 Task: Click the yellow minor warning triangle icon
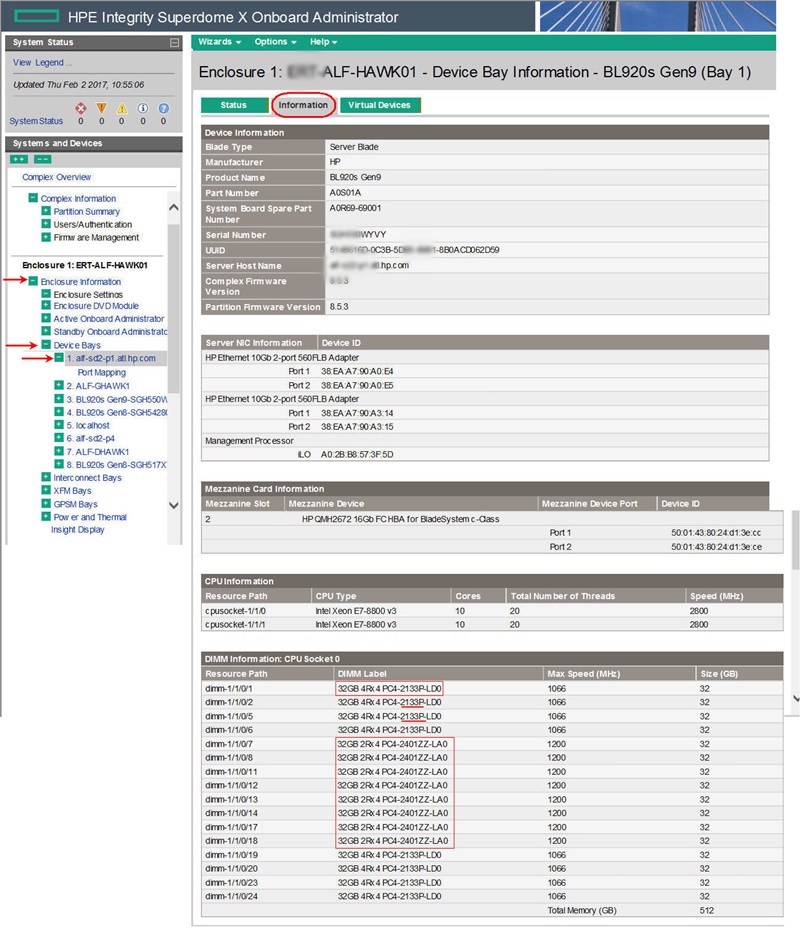[x=122, y=108]
